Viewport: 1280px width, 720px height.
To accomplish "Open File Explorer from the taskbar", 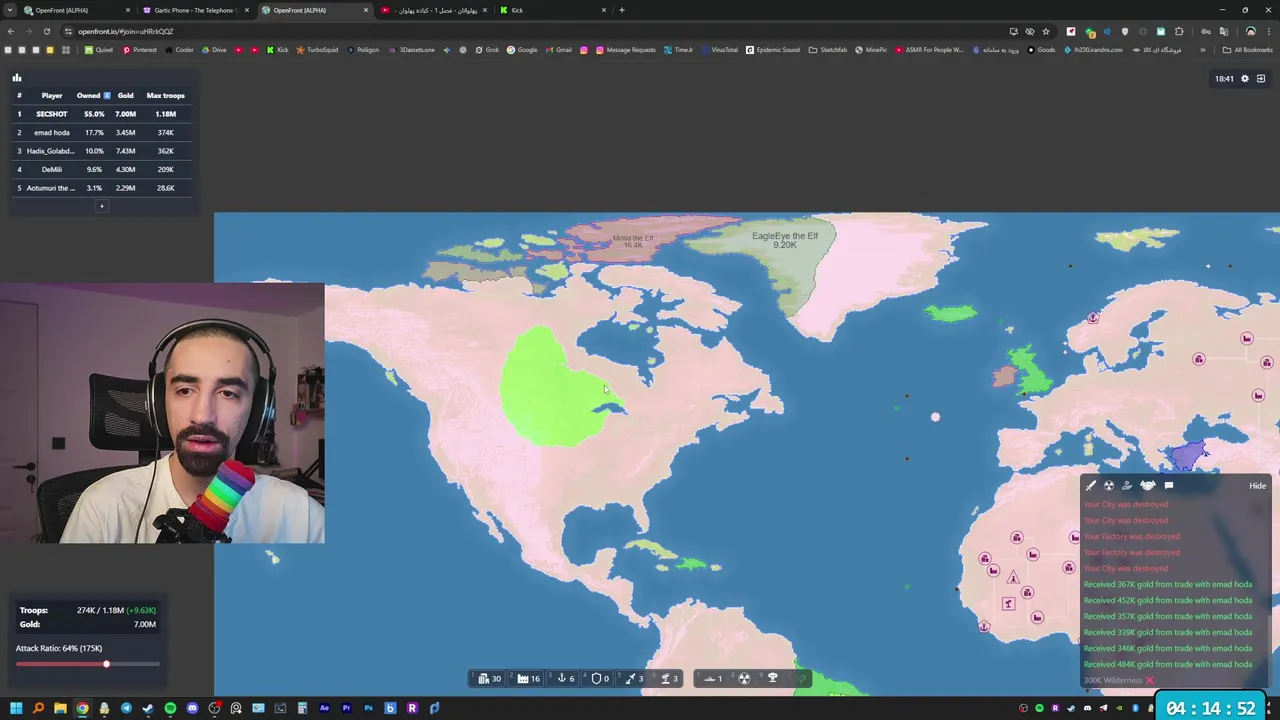I will click(60, 708).
